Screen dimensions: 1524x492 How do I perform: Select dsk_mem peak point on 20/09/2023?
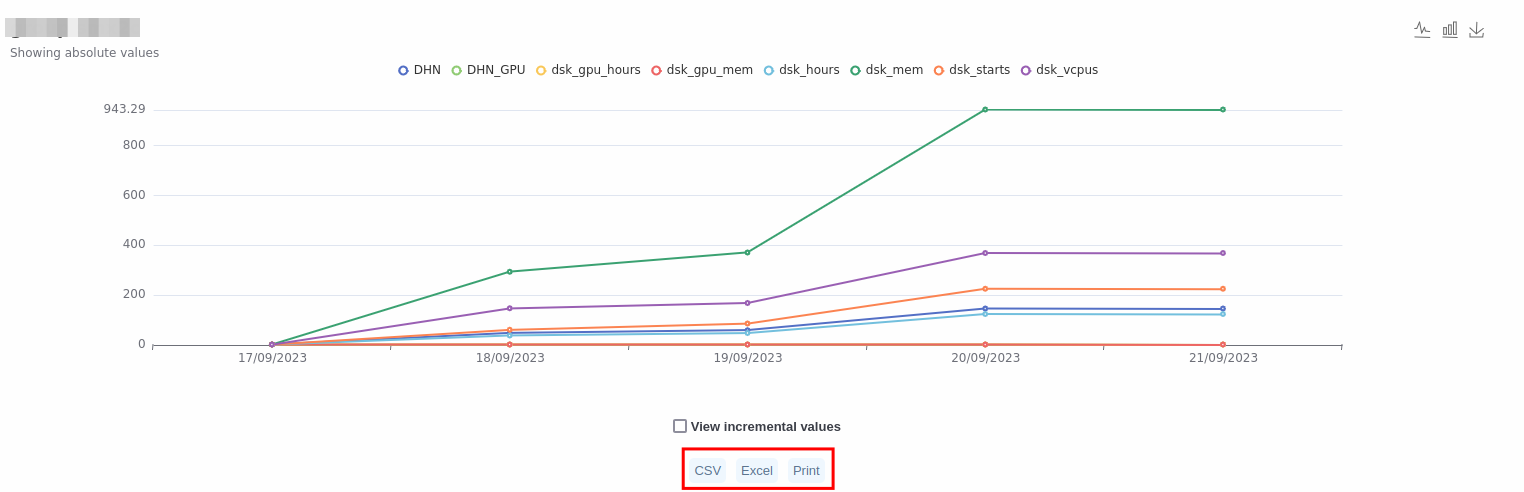pos(985,110)
